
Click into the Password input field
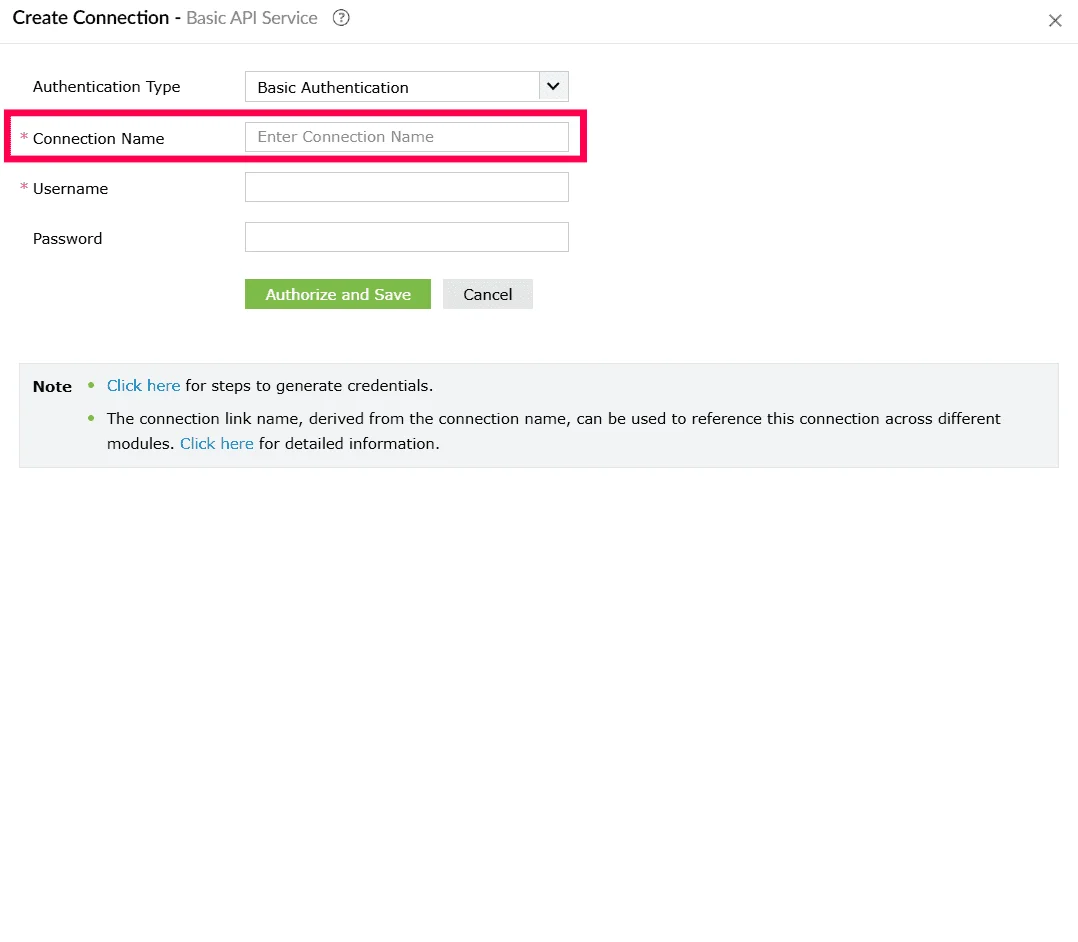pyautogui.click(x=406, y=237)
